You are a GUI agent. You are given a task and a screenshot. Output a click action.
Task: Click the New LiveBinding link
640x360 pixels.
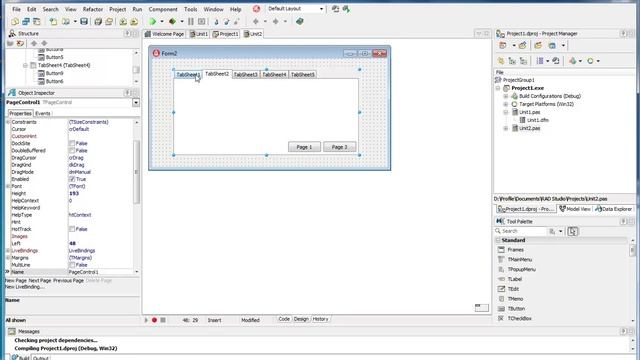(x=25, y=287)
